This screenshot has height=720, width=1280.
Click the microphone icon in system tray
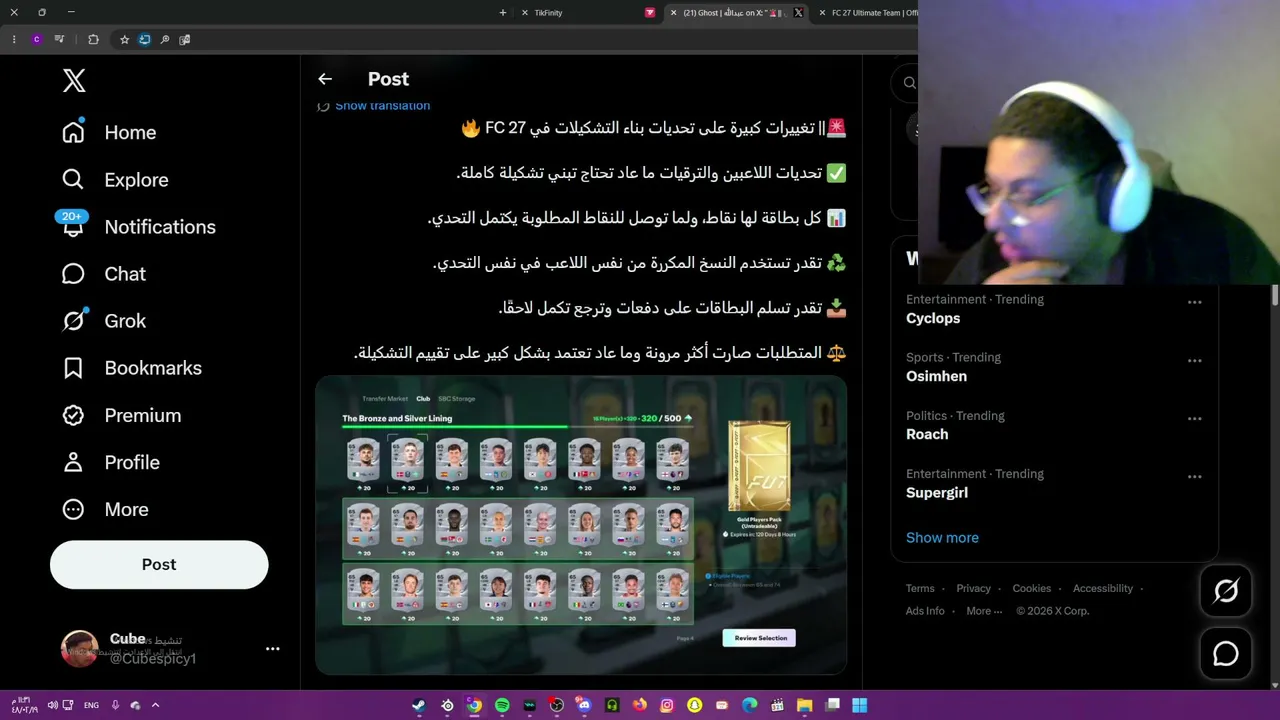click(x=115, y=705)
